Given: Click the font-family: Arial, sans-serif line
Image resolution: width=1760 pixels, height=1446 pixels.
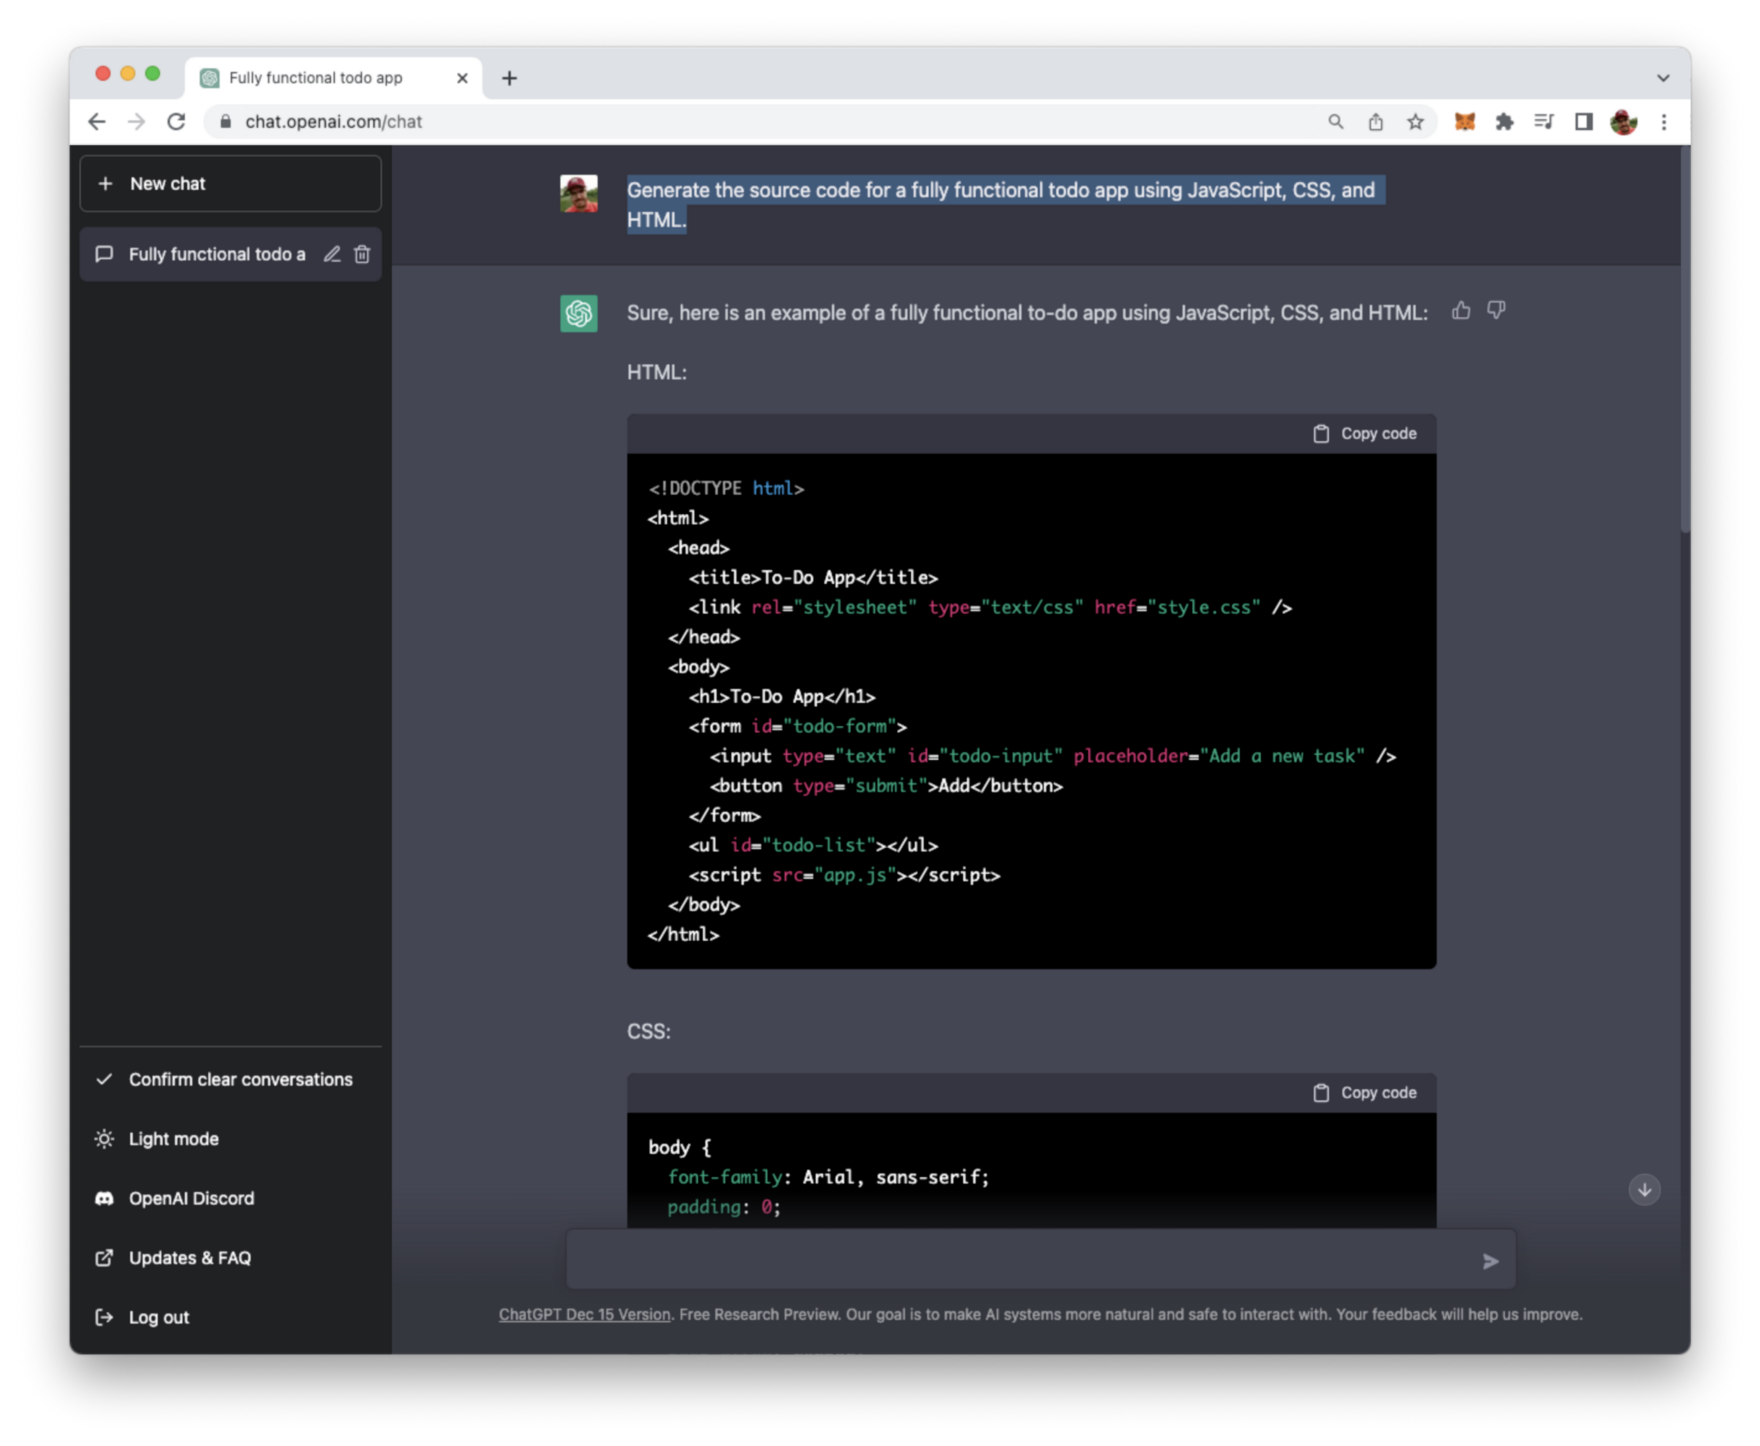Looking at the screenshot, I should tap(829, 1178).
